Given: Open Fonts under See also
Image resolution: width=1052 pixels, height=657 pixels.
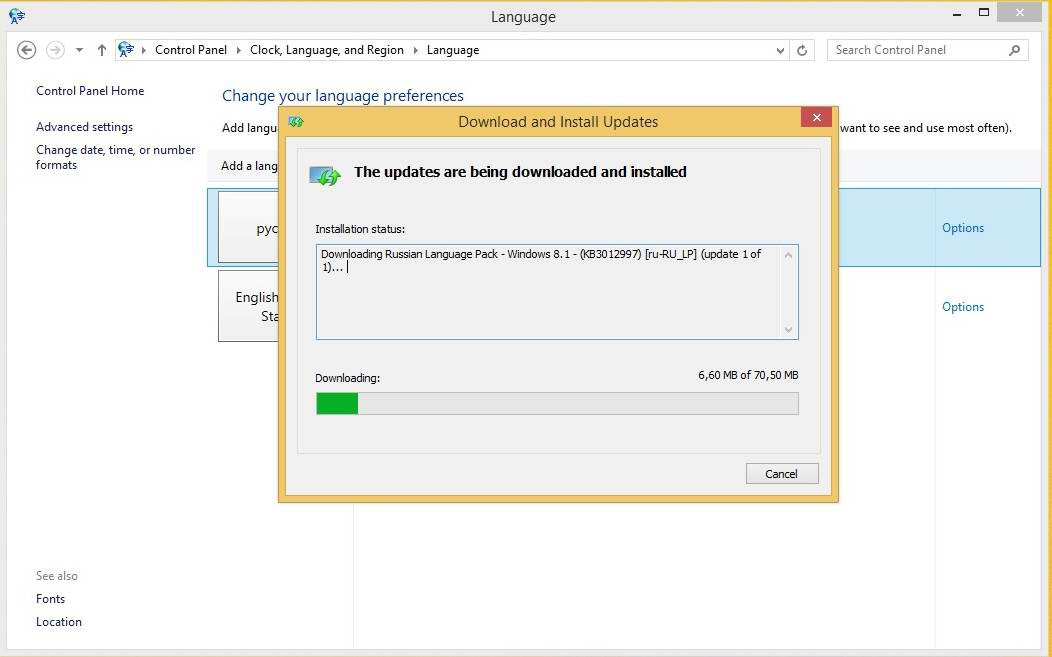Looking at the screenshot, I should point(50,599).
